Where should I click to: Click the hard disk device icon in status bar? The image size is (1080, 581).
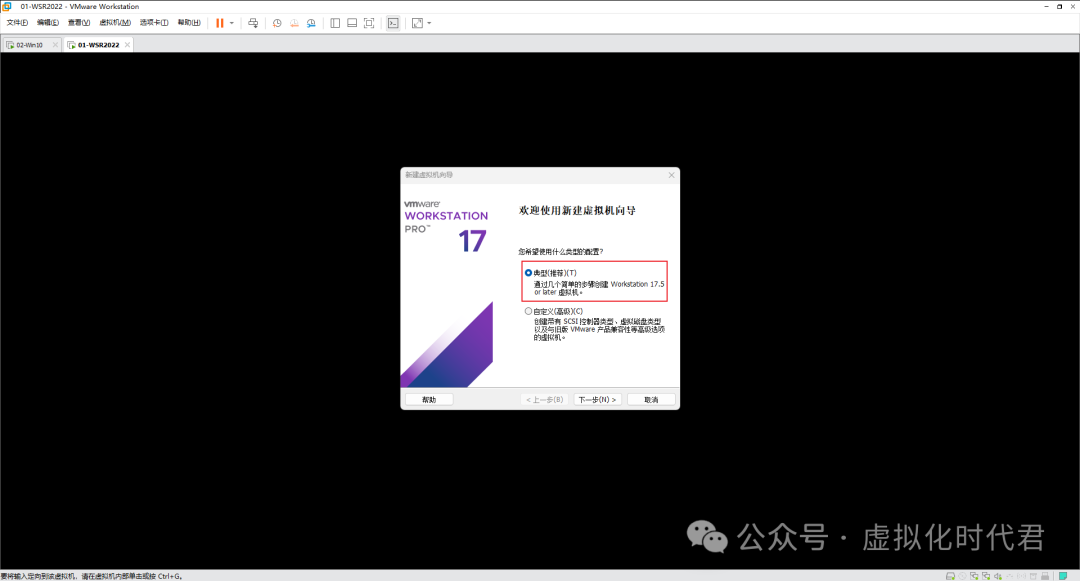950,576
